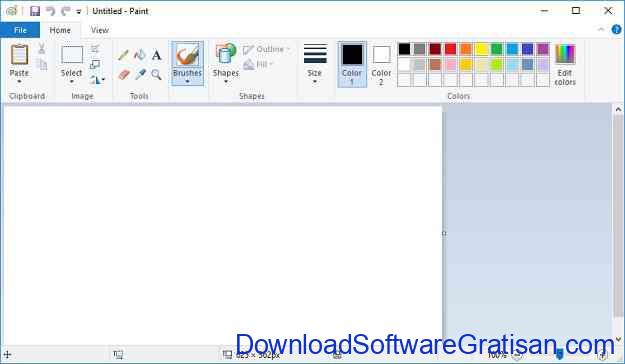Pick the red color swatch

pyautogui.click(x=450, y=49)
